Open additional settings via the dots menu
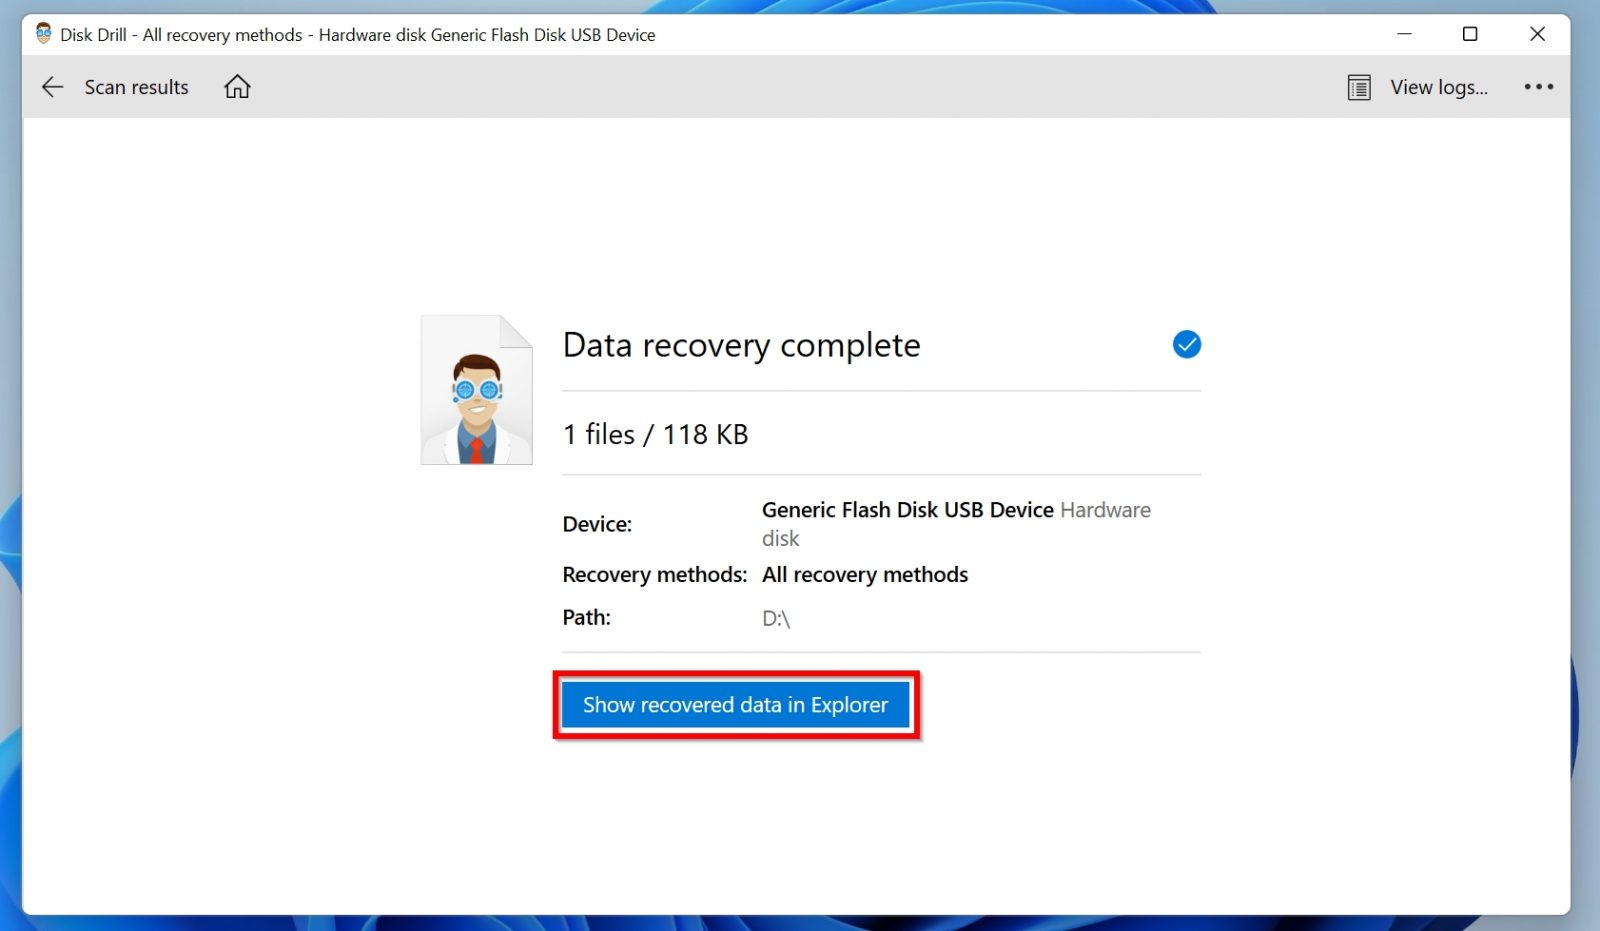 pyautogui.click(x=1537, y=87)
